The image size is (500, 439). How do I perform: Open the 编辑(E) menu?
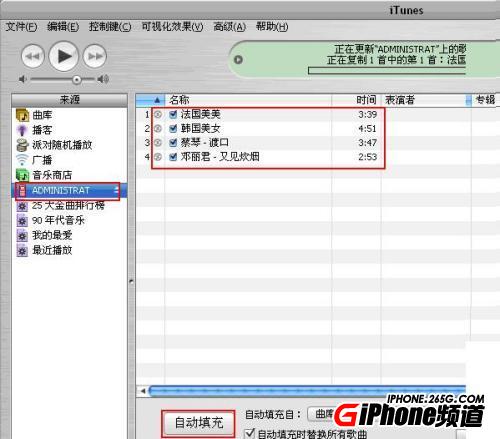(x=63, y=27)
